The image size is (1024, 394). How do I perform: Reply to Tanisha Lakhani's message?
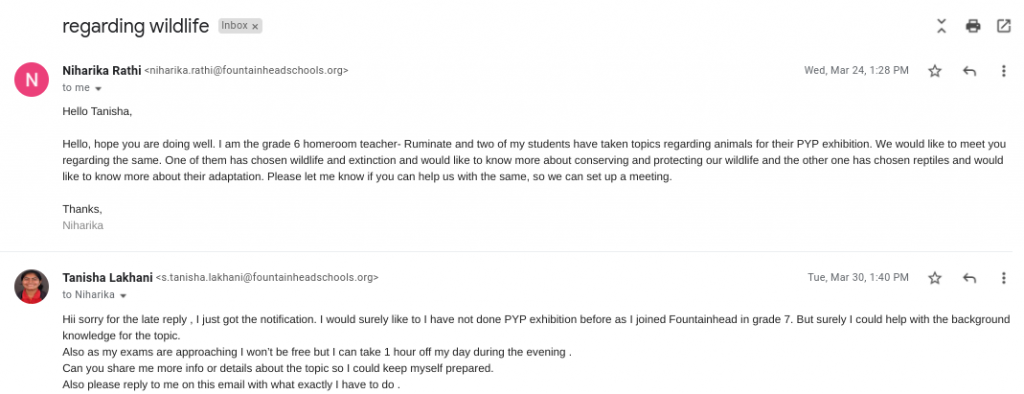tap(970, 278)
